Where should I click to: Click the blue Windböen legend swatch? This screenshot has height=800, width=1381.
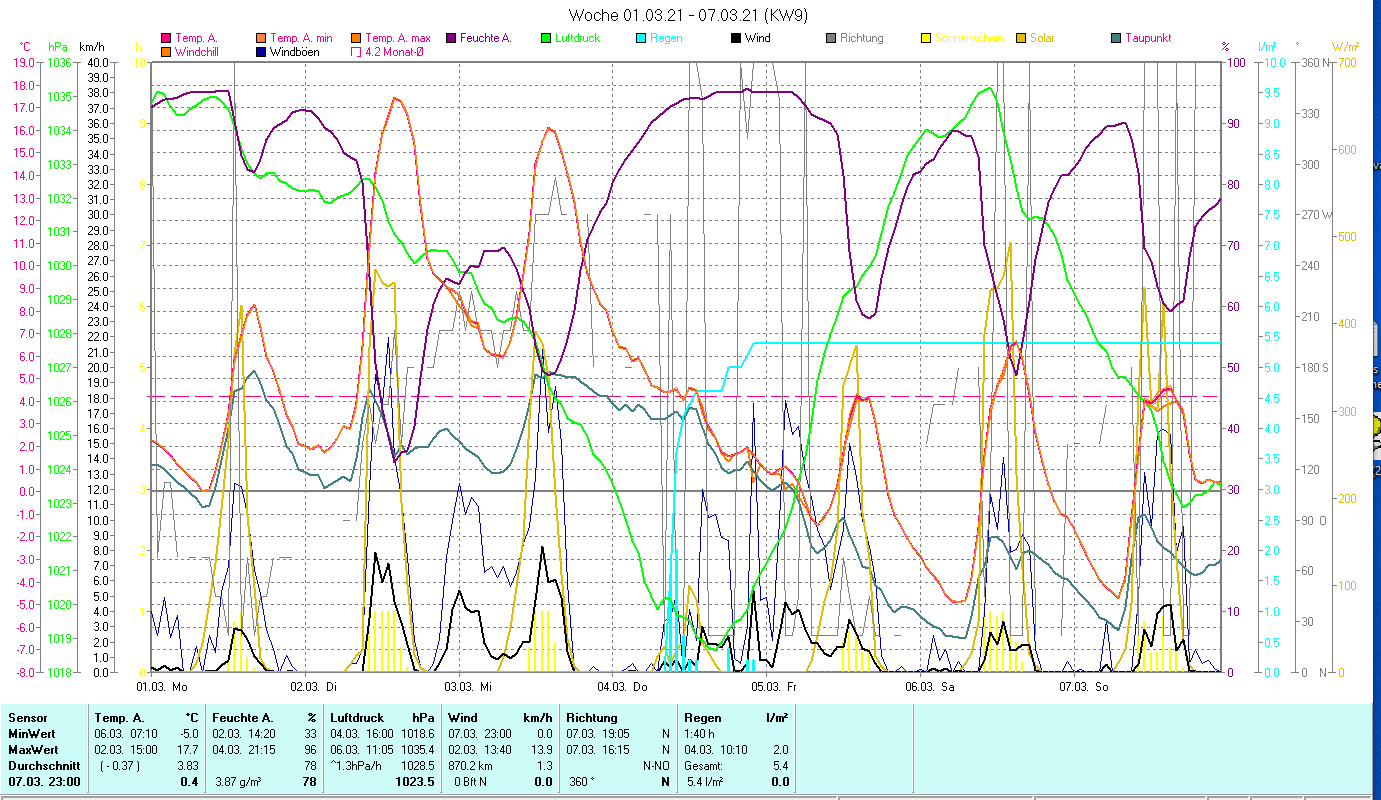[261, 51]
